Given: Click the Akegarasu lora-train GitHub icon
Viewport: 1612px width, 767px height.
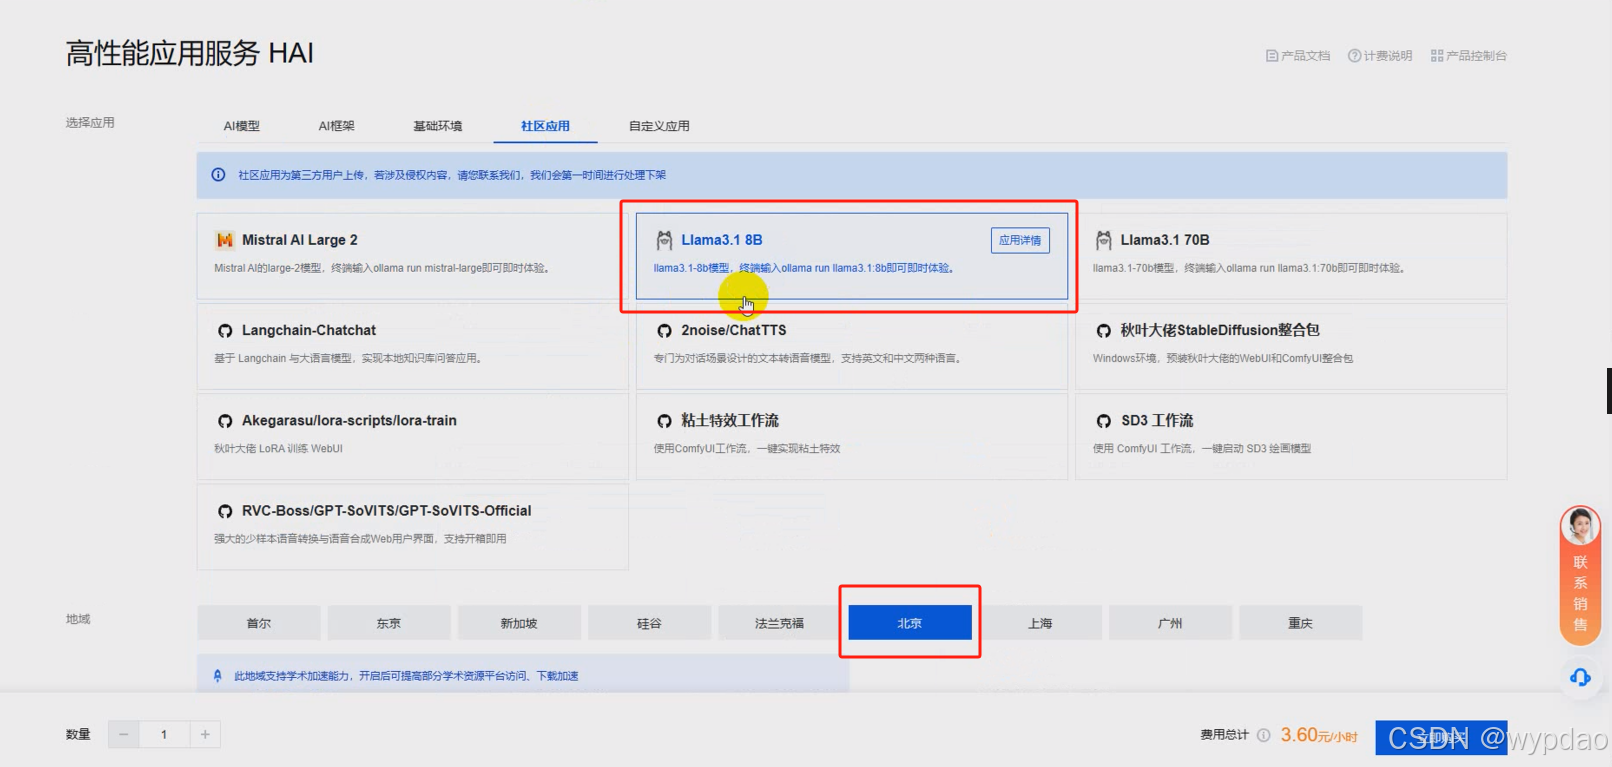Looking at the screenshot, I should click(x=225, y=421).
